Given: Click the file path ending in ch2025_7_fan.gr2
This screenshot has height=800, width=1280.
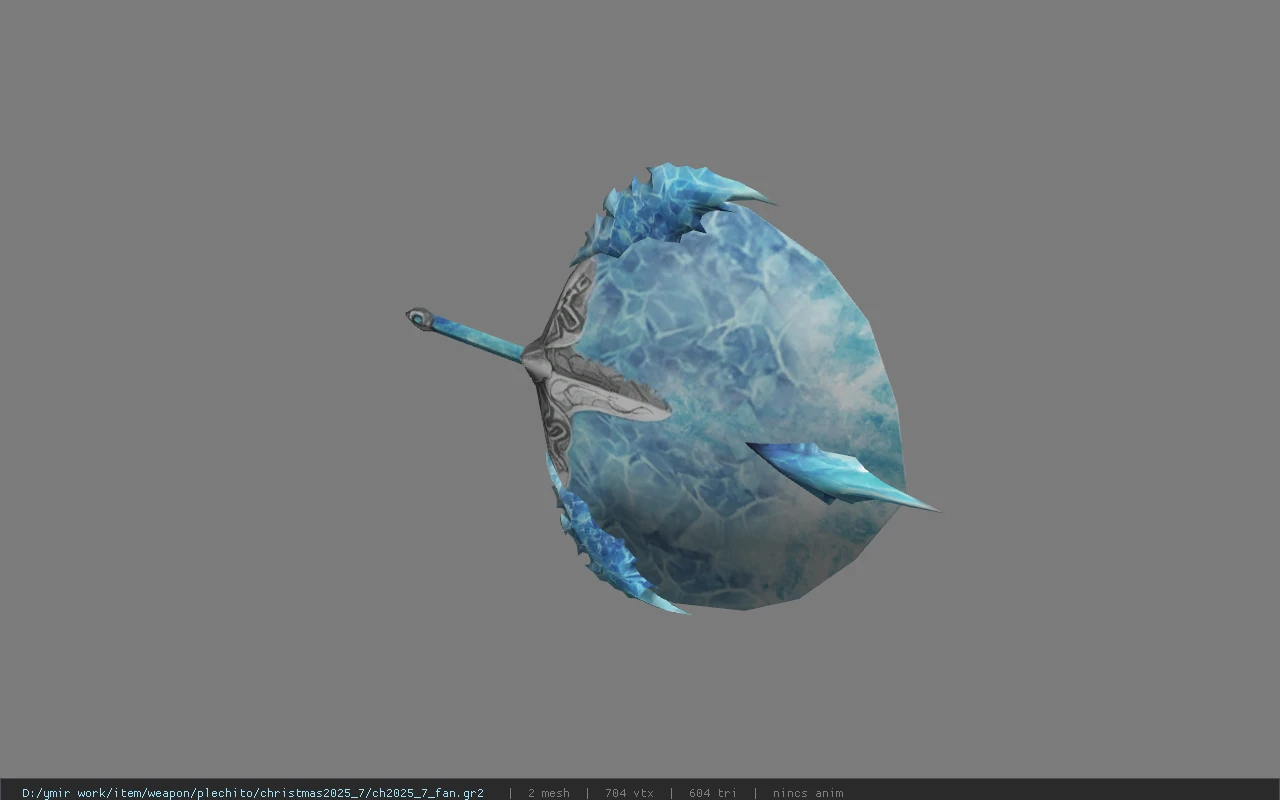Looking at the screenshot, I should [253, 793].
